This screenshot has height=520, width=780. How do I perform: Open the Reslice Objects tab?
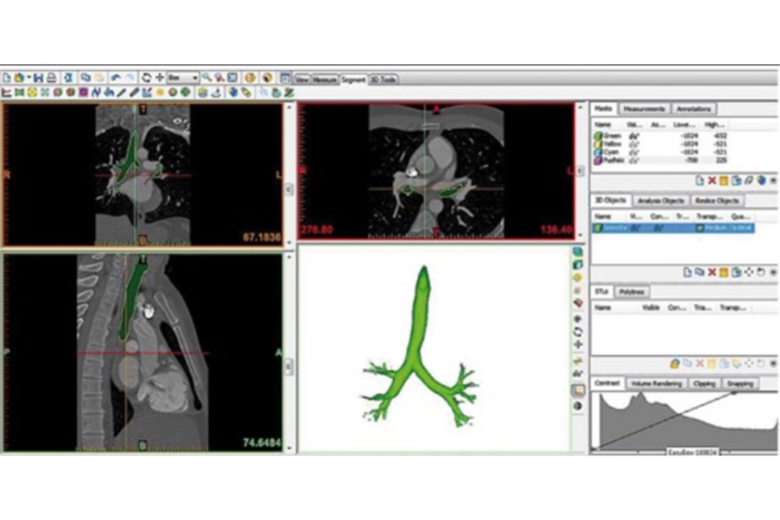[717, 201]
